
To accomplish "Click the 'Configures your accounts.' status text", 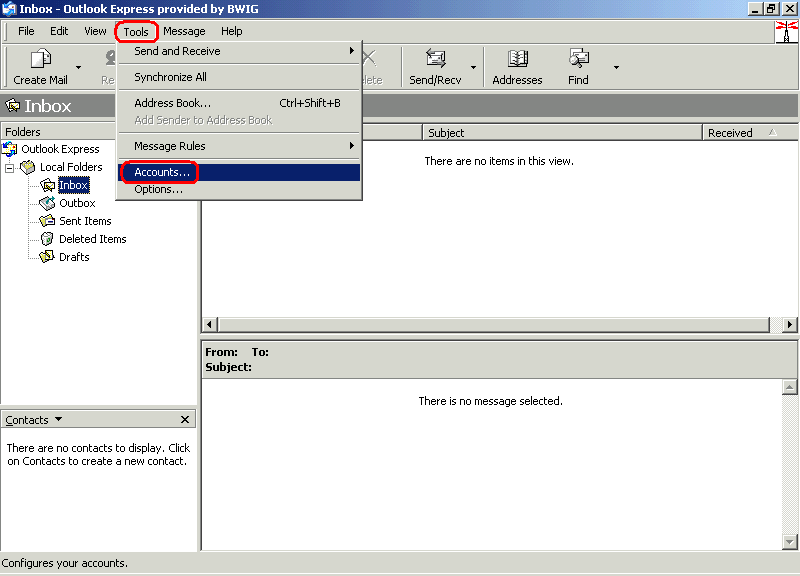I will tap(65, 563).
